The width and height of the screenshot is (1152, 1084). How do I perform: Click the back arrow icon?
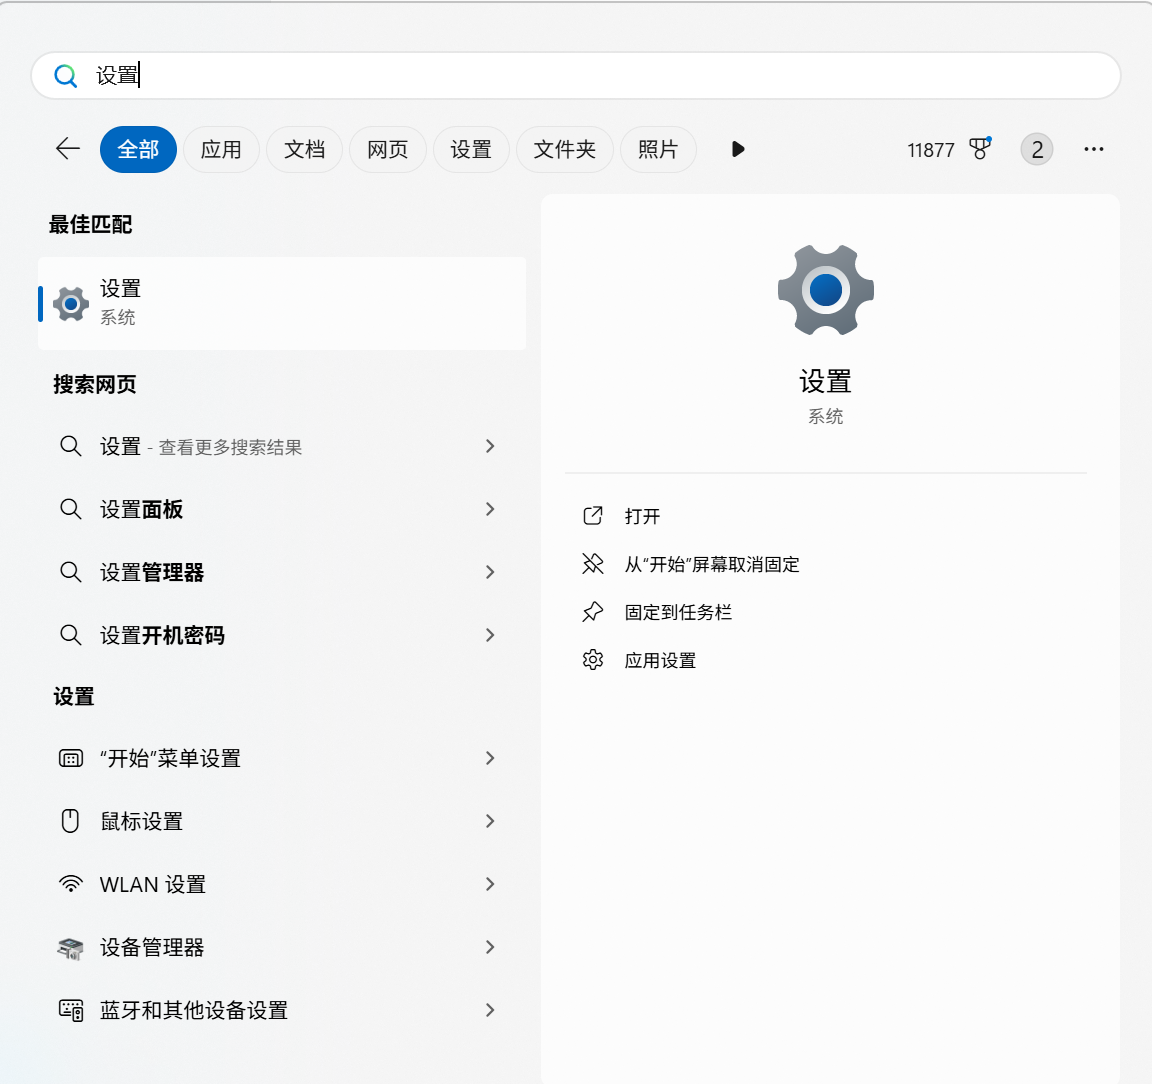pyautogui.click(x=68, y=149)
